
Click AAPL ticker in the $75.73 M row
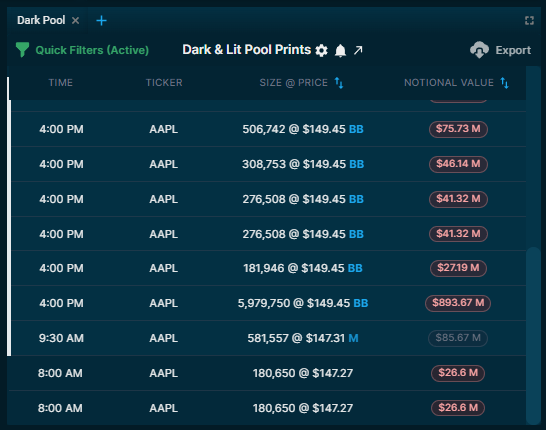pyautogui.click(x=164, y=129)
